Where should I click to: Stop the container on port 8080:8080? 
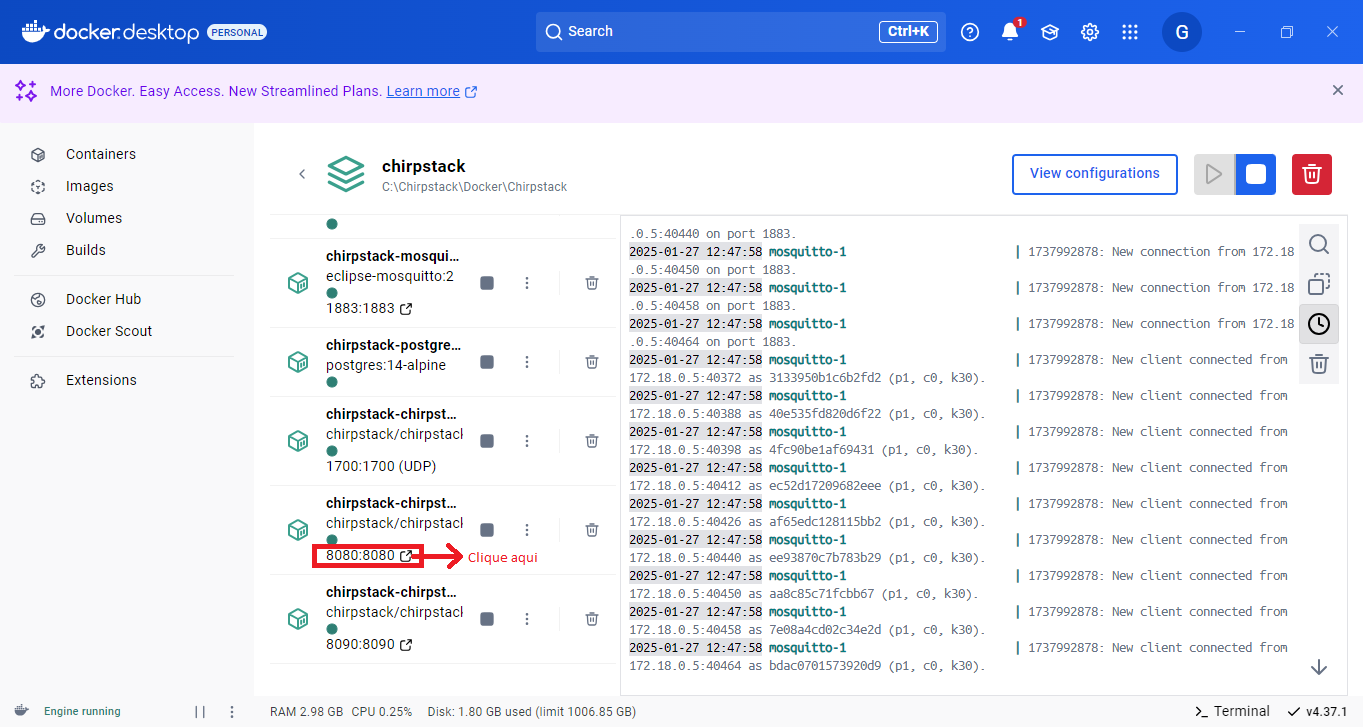coord(487,530)
